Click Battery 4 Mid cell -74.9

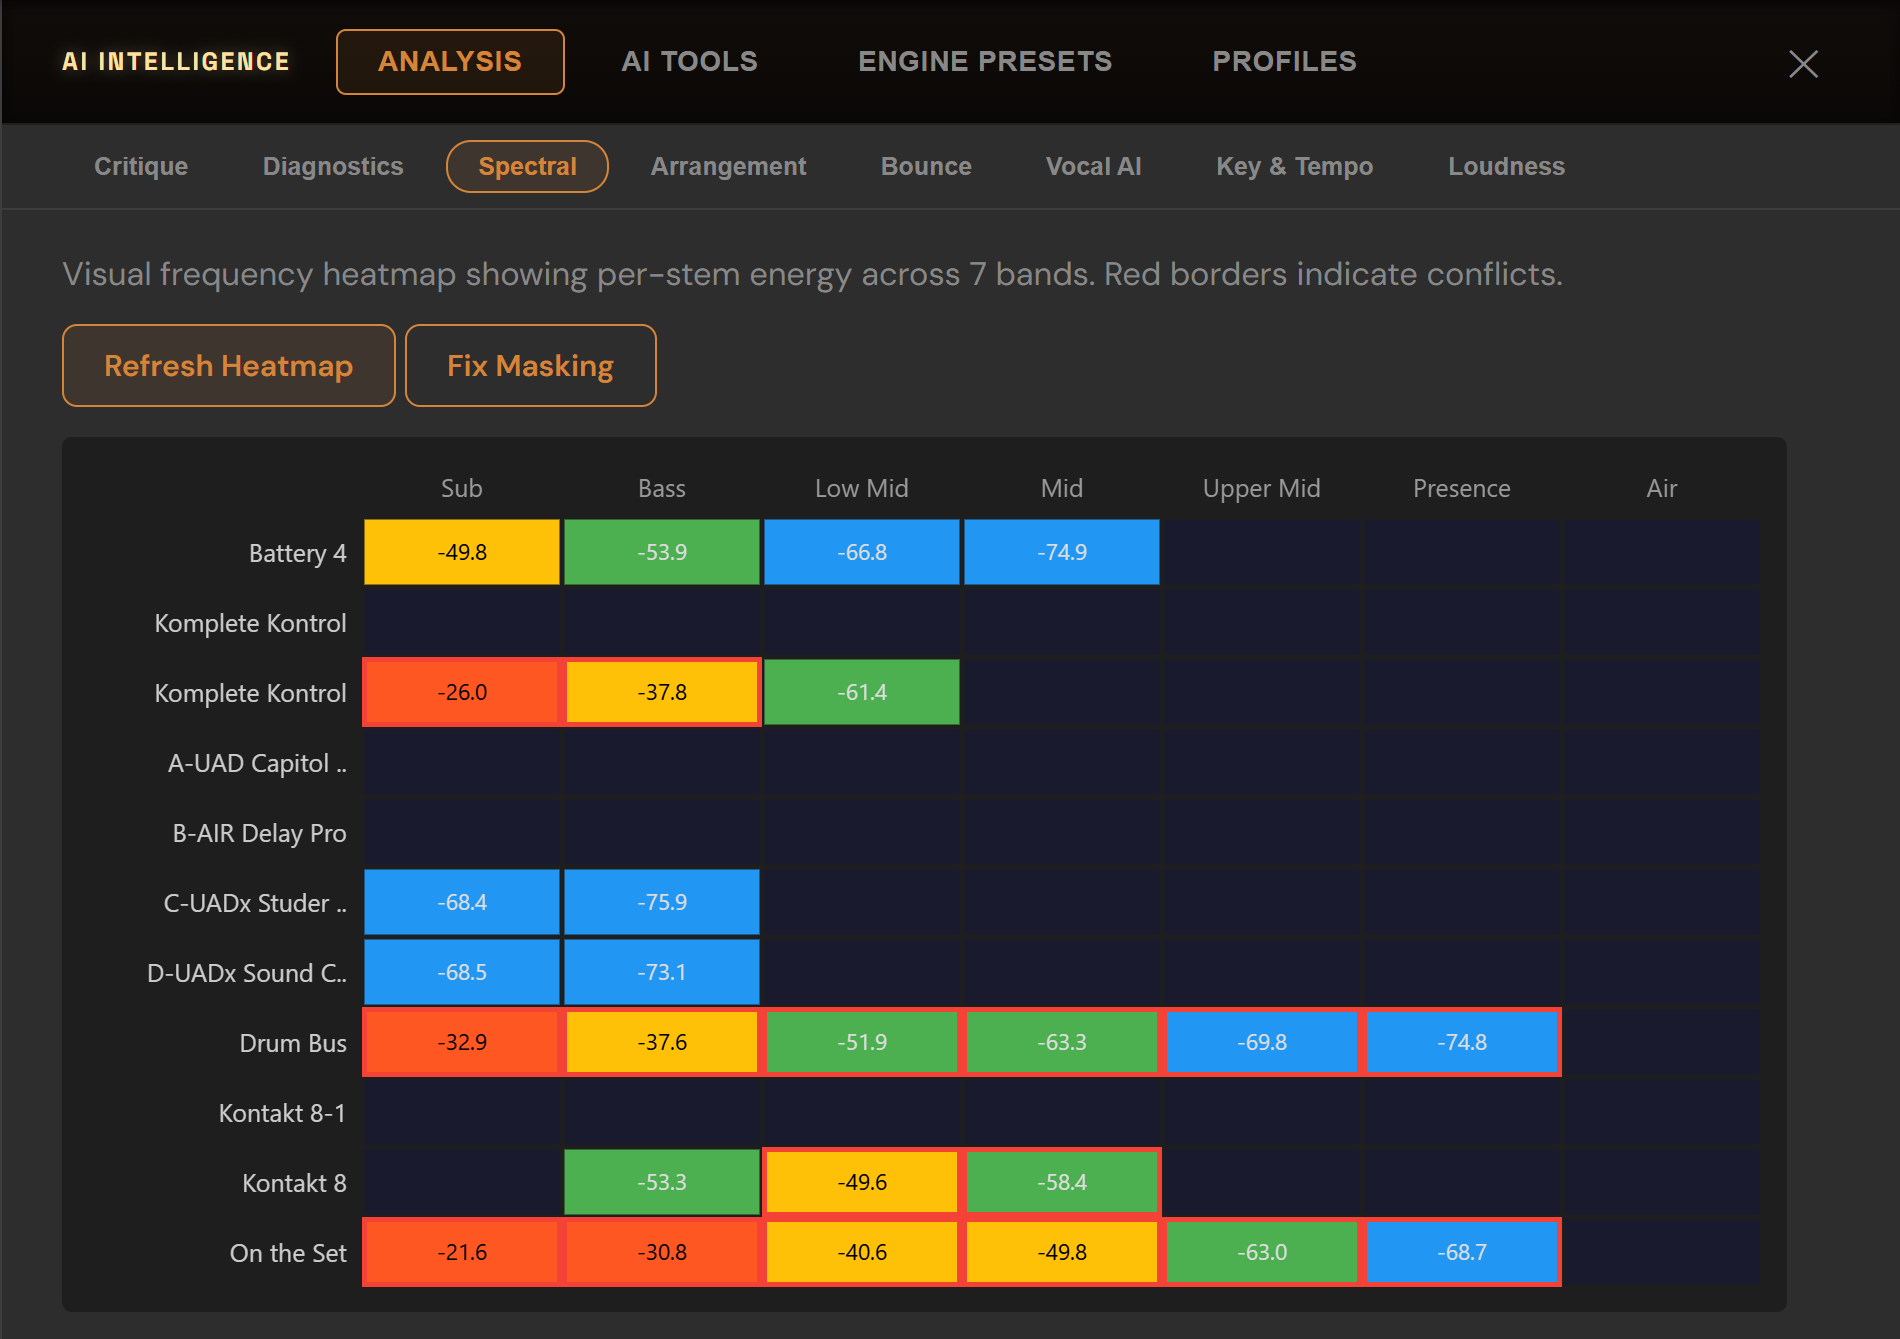[x=1062, y=552]
